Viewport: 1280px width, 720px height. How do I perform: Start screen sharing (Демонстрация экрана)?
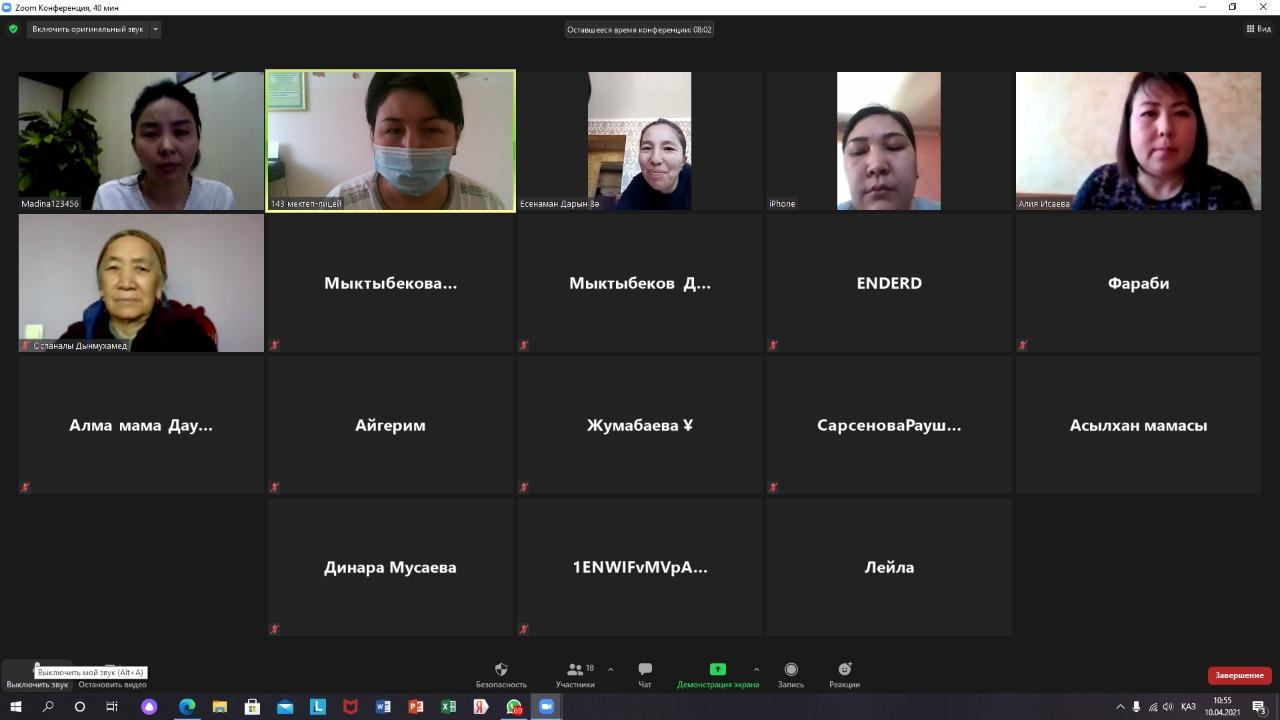pyautogui.click(x=717, y=675)
